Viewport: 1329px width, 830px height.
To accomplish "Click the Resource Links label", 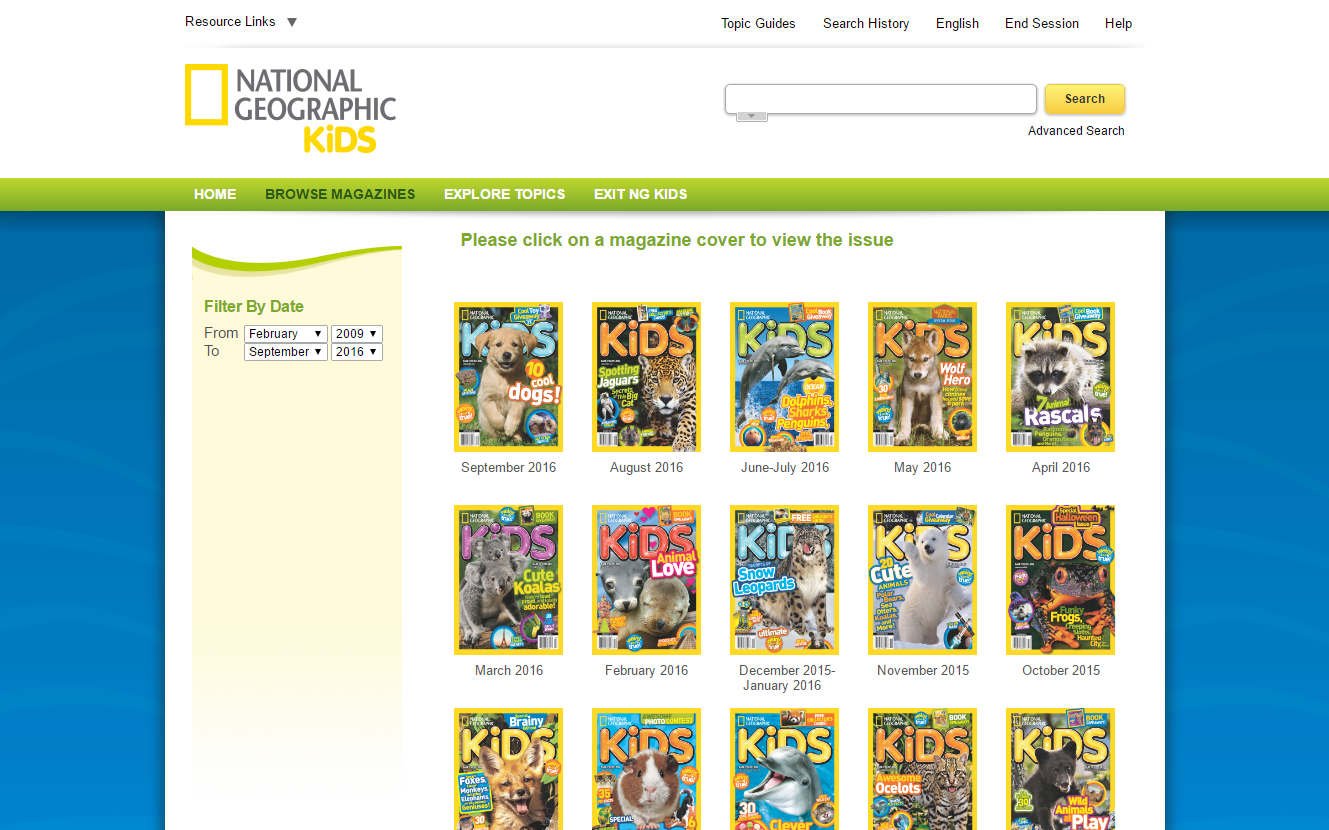I will [230, 22].
